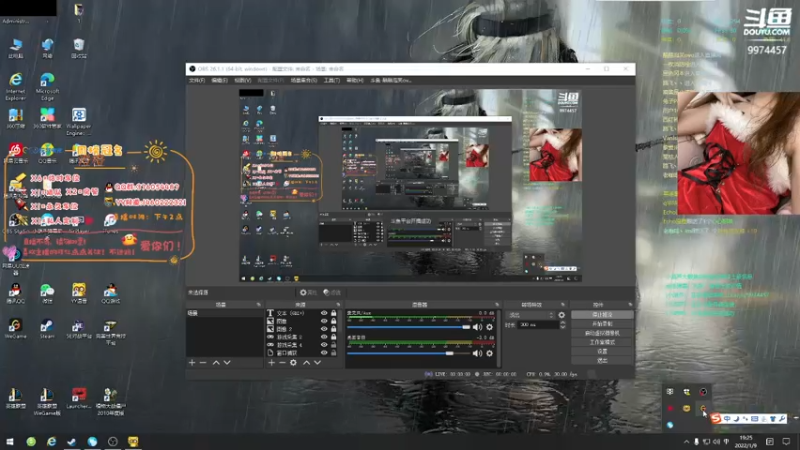Mute the 麦克风/Aux speaker icon

tap(477, 327)
